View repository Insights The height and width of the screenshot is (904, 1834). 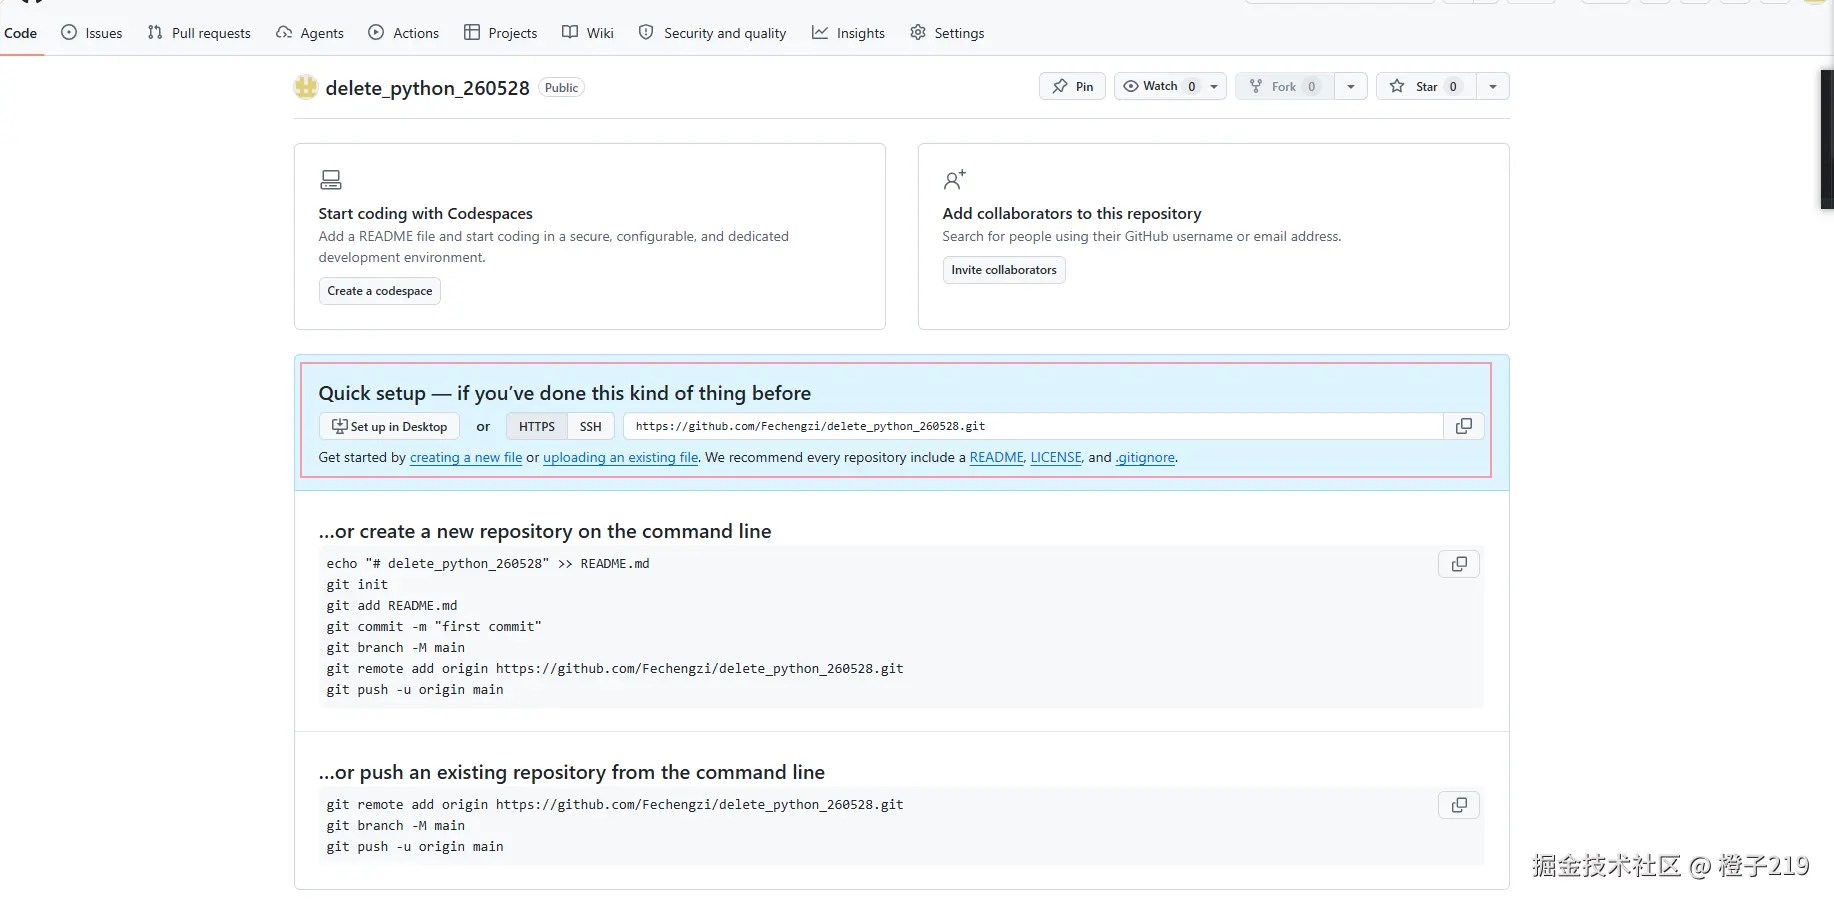[849, 33]
